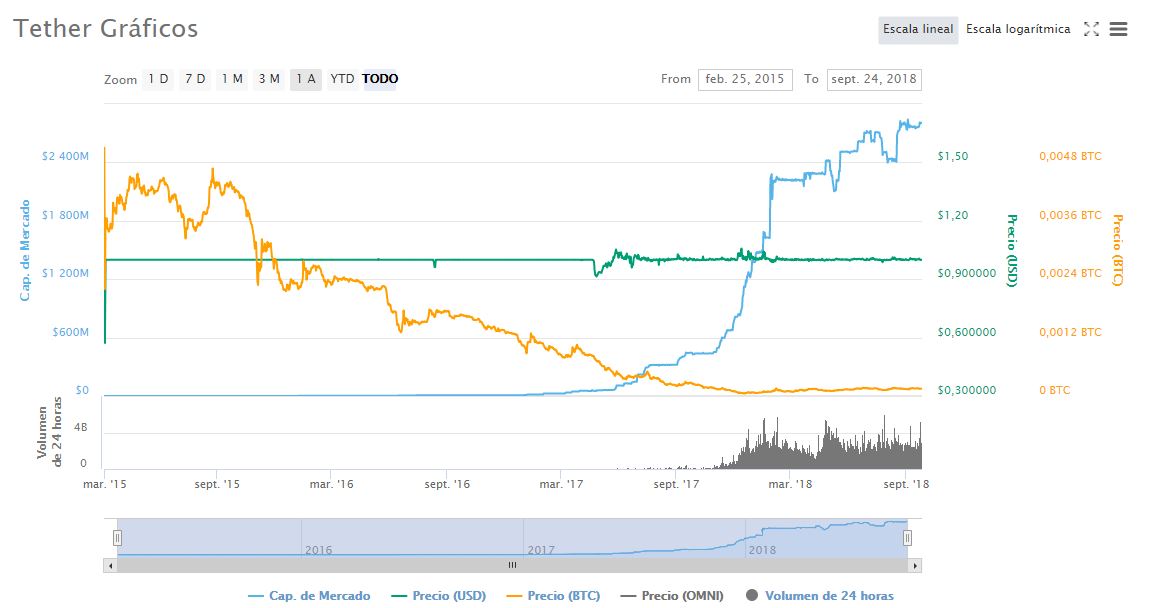
Task: Select the 1 A zoom range
Action: [306, 79]
